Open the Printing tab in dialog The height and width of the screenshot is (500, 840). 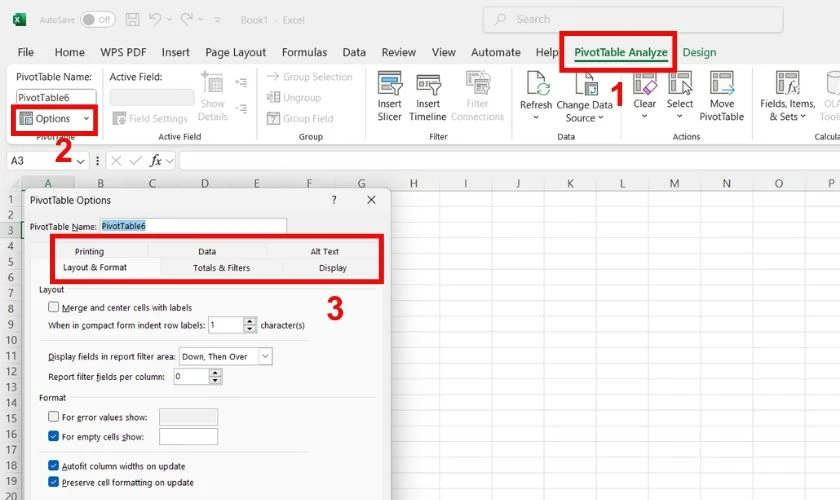89,251
